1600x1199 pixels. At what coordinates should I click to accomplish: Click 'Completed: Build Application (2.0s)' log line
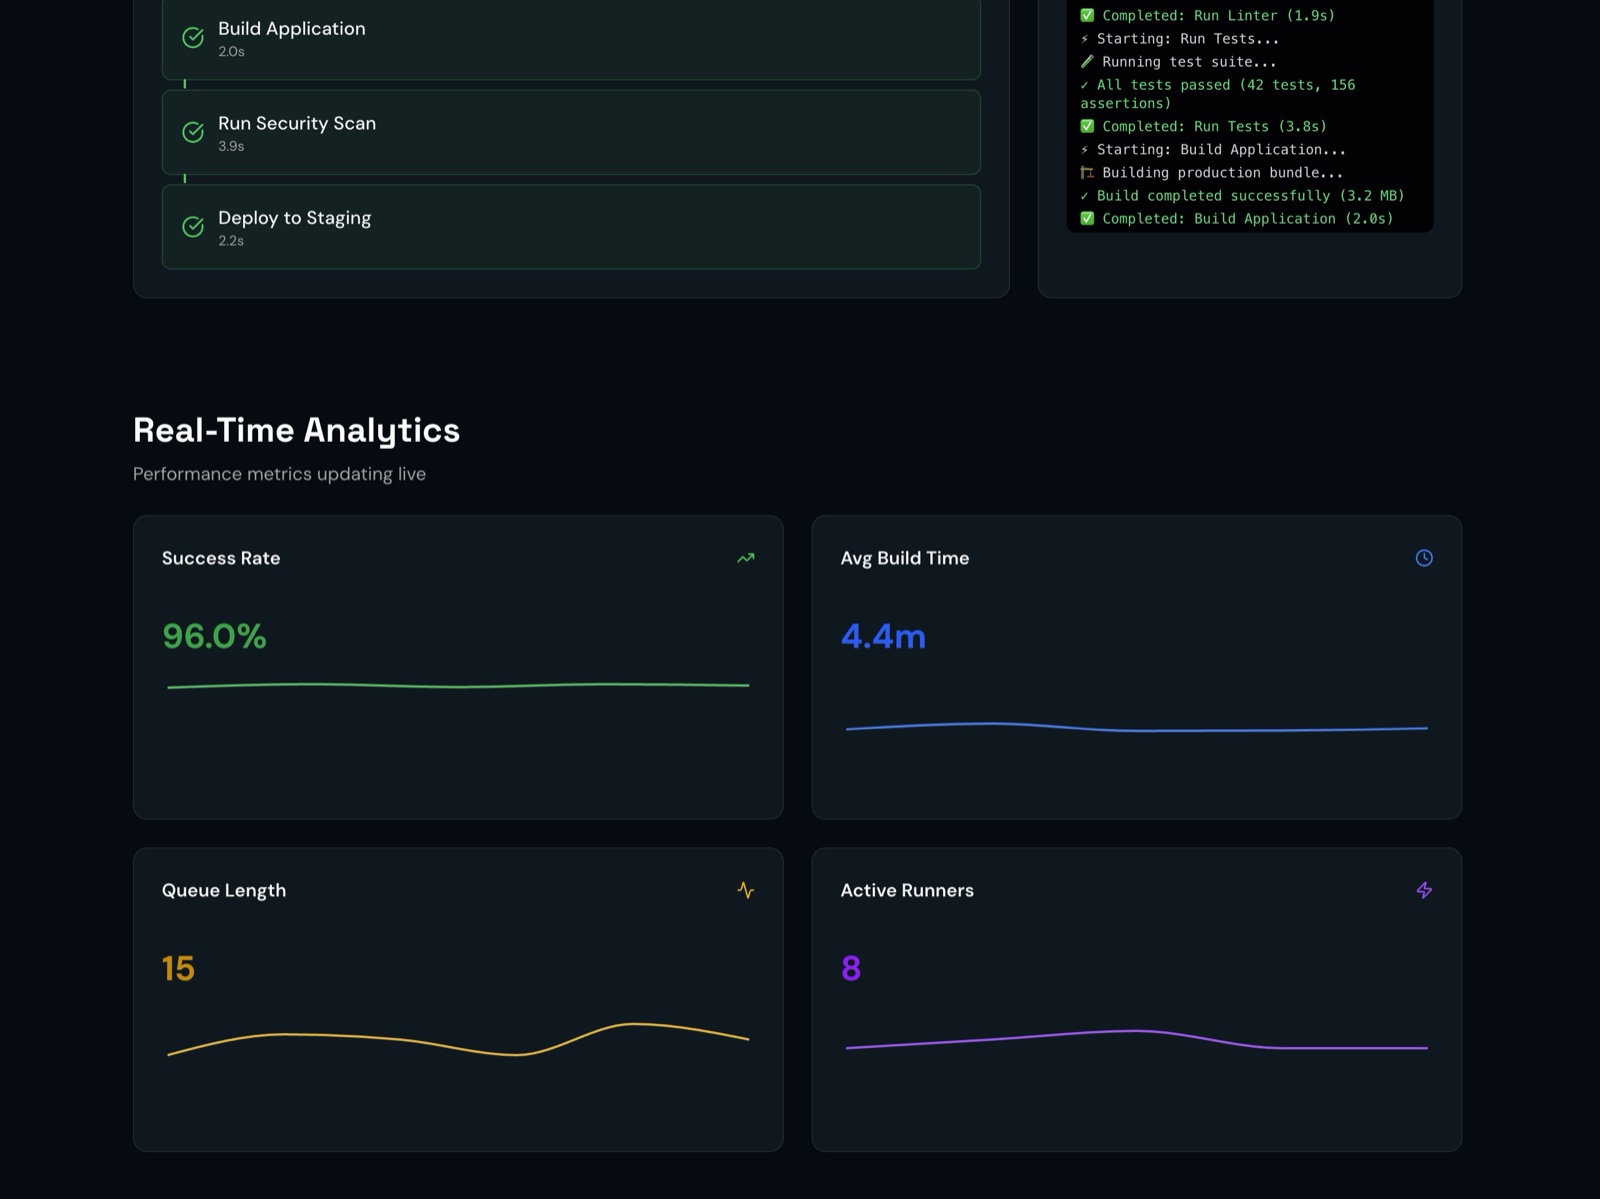click(x=1237, y=218)
